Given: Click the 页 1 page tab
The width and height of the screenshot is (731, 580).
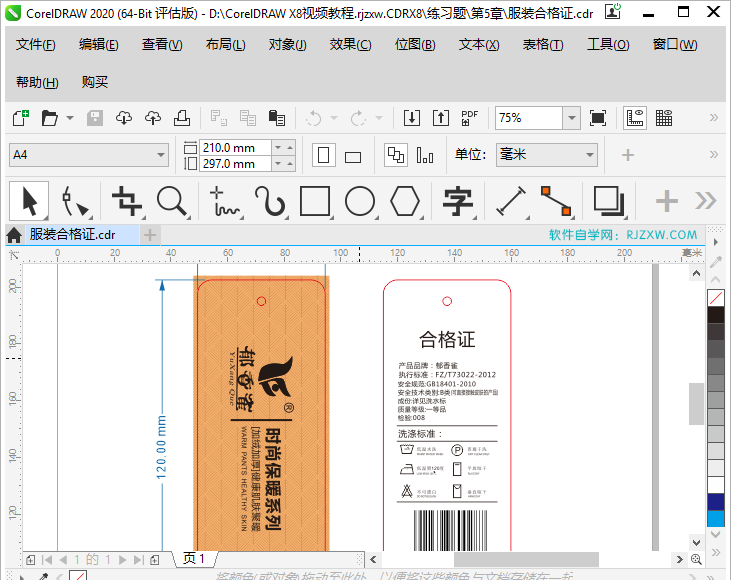Looking at the screenshot, I should (x=193, y=559).
